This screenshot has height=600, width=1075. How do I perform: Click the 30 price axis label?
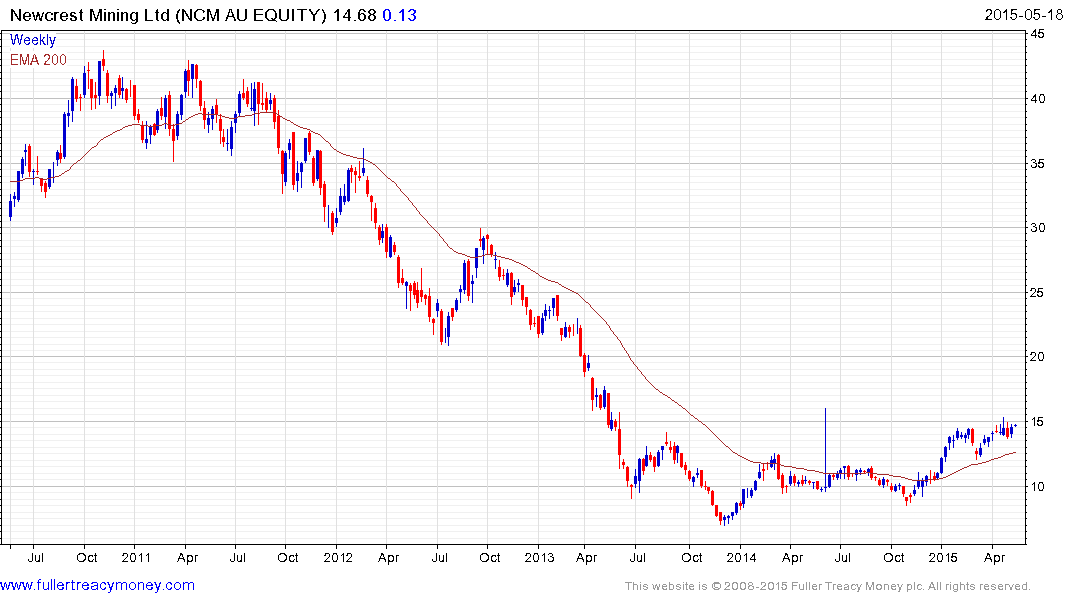pyautogui.click(x=1038, y=228)
